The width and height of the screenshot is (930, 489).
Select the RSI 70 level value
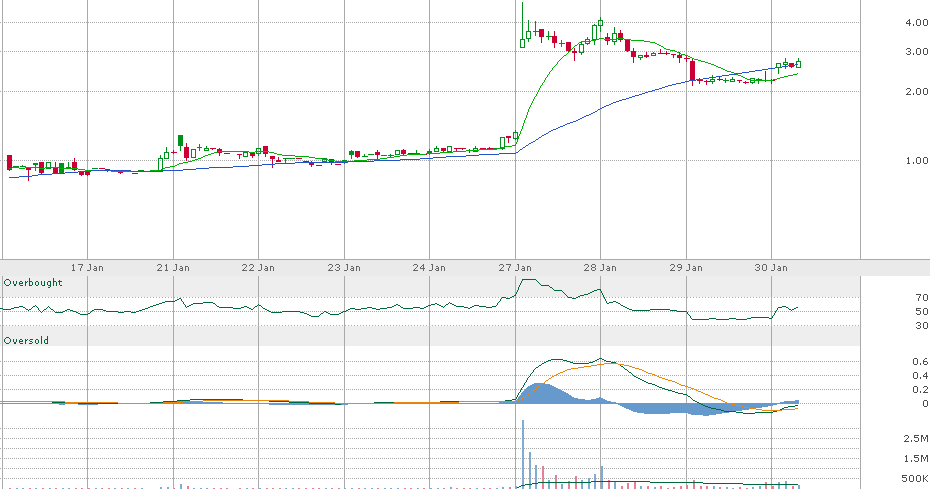pyautogui.click(x=922, y=297)
